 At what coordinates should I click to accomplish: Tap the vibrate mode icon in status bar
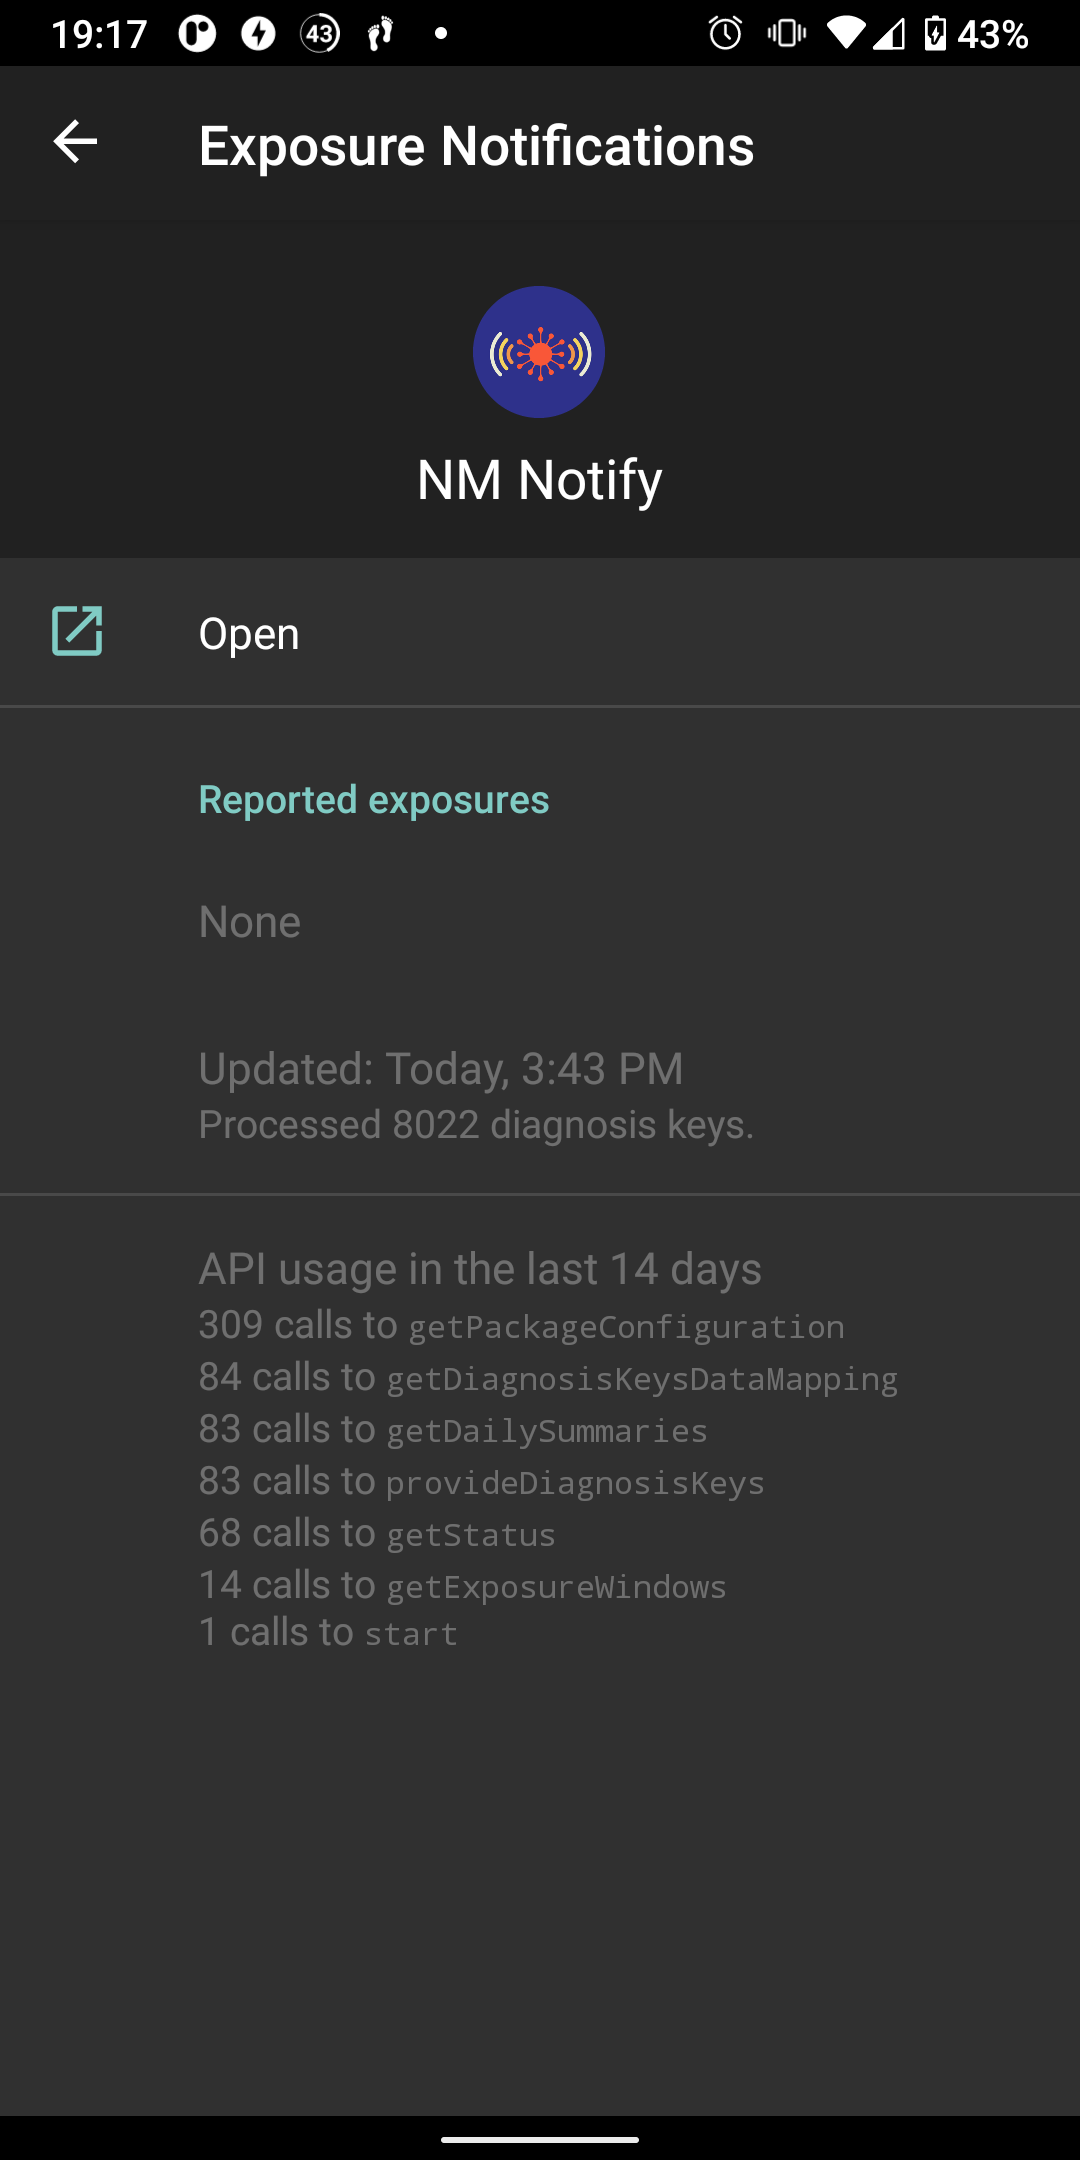click(786, 33)
